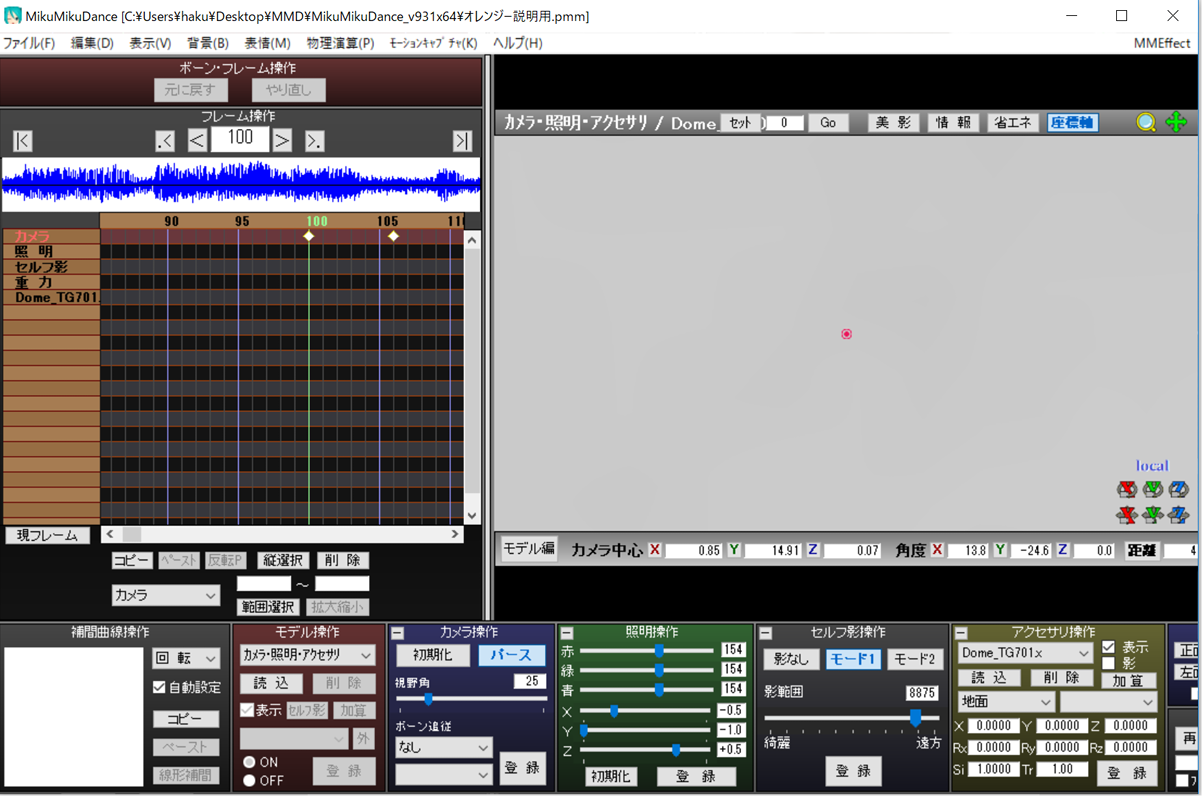The image size is (1202, 796).
Task: Open the empty dropdown below なし
Action: point(444,774)
